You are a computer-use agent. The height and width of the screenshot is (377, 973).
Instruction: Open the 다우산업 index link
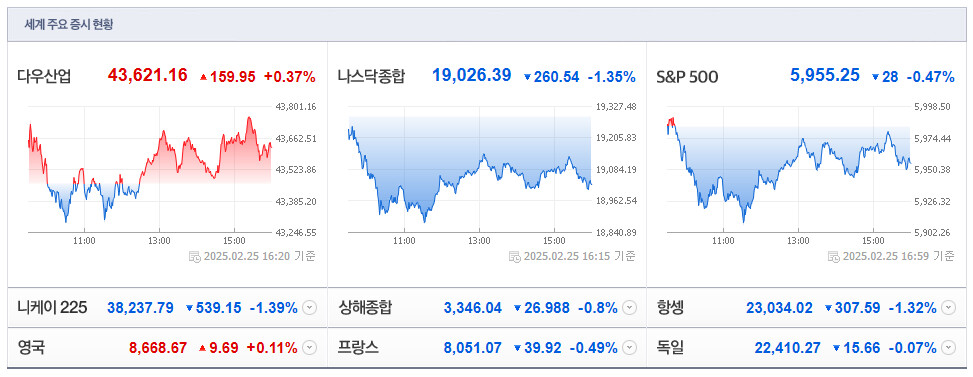click(44, 77)
